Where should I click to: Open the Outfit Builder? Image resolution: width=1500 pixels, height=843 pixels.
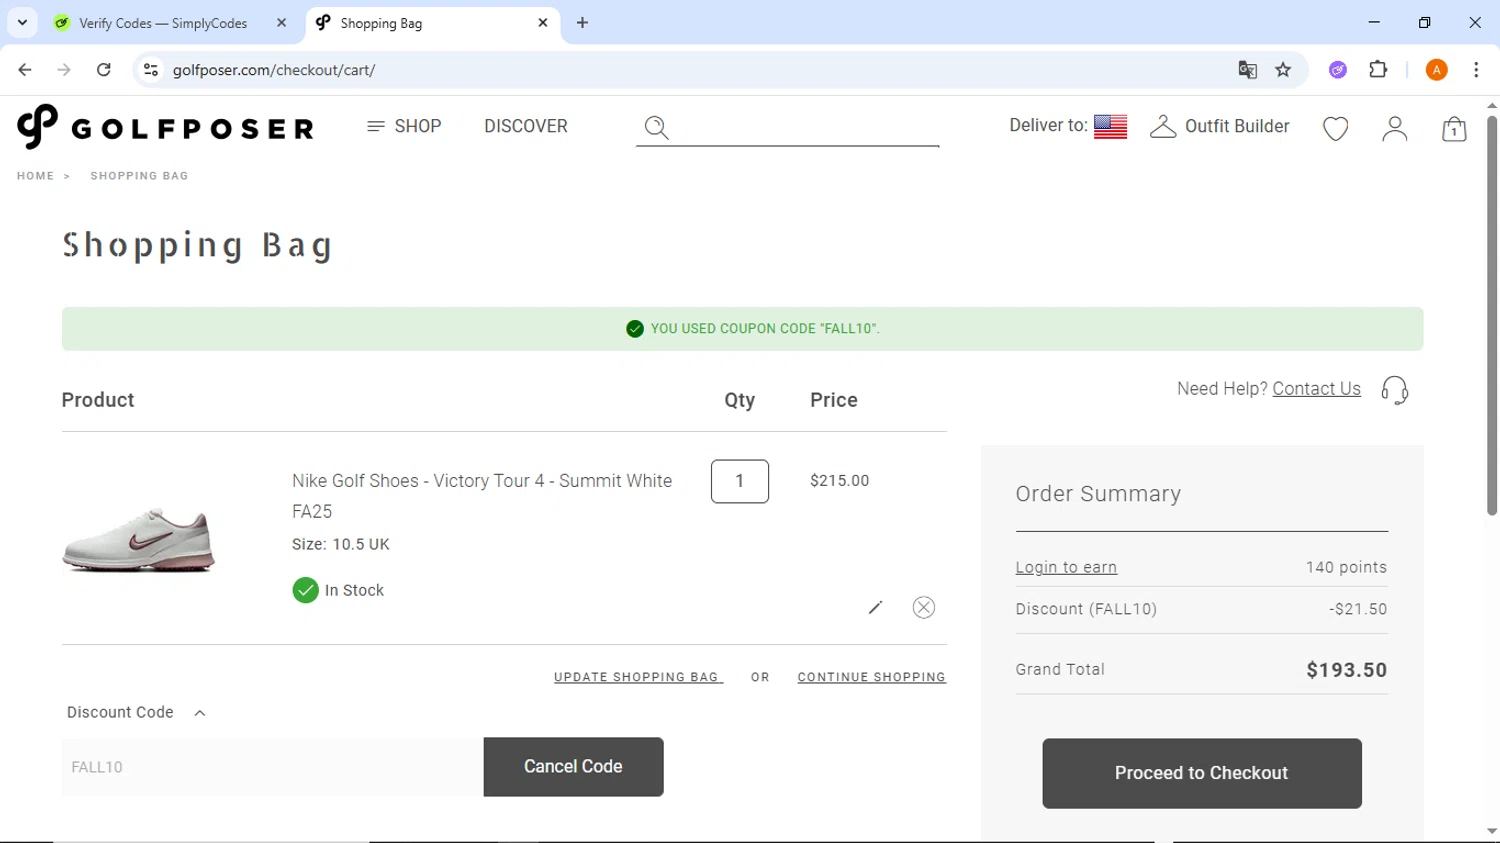1220,126
